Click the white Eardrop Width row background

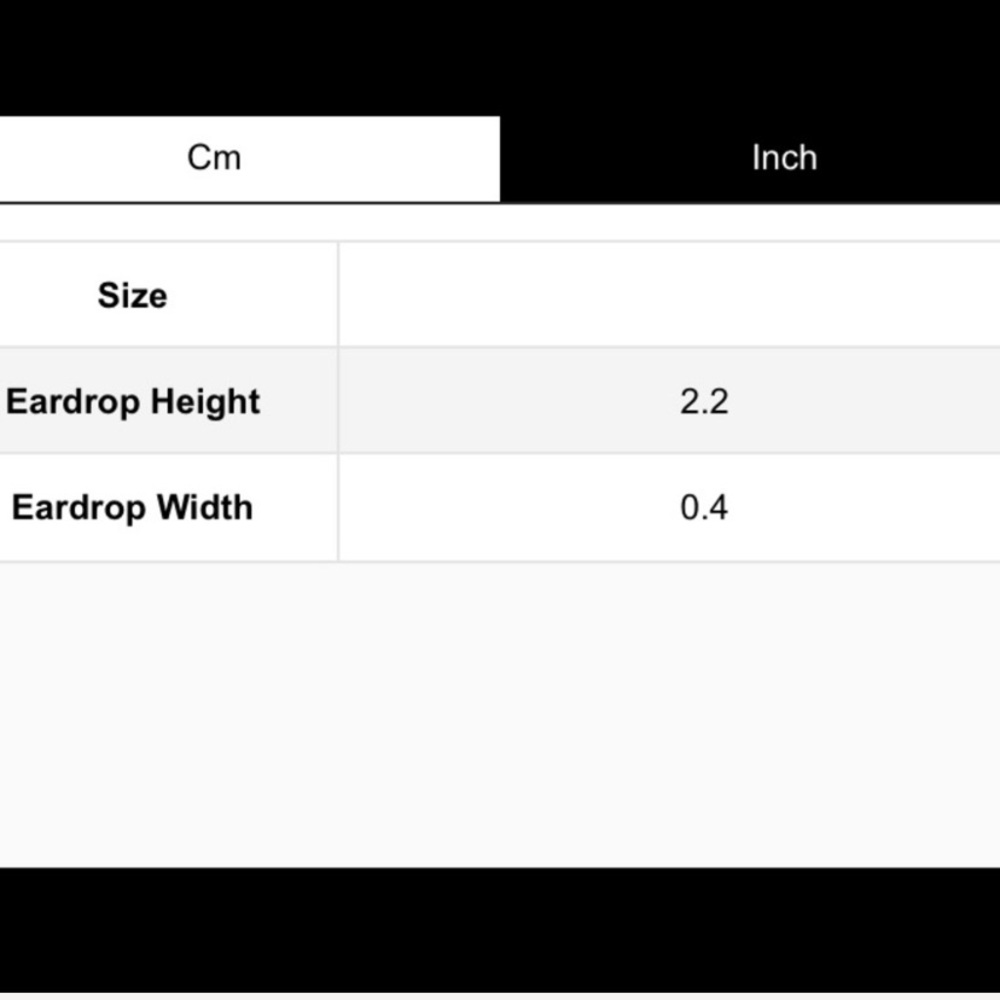(x=500, y=508)
